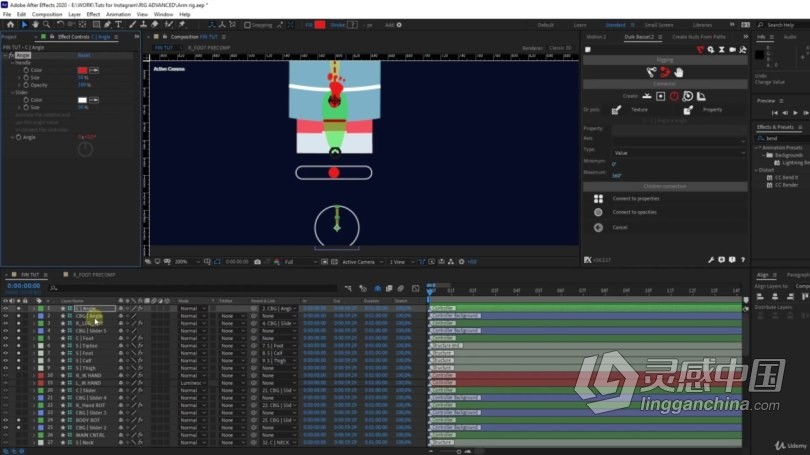
Task: Expand the Angle property twirl arrow
Action: [12, 137]
